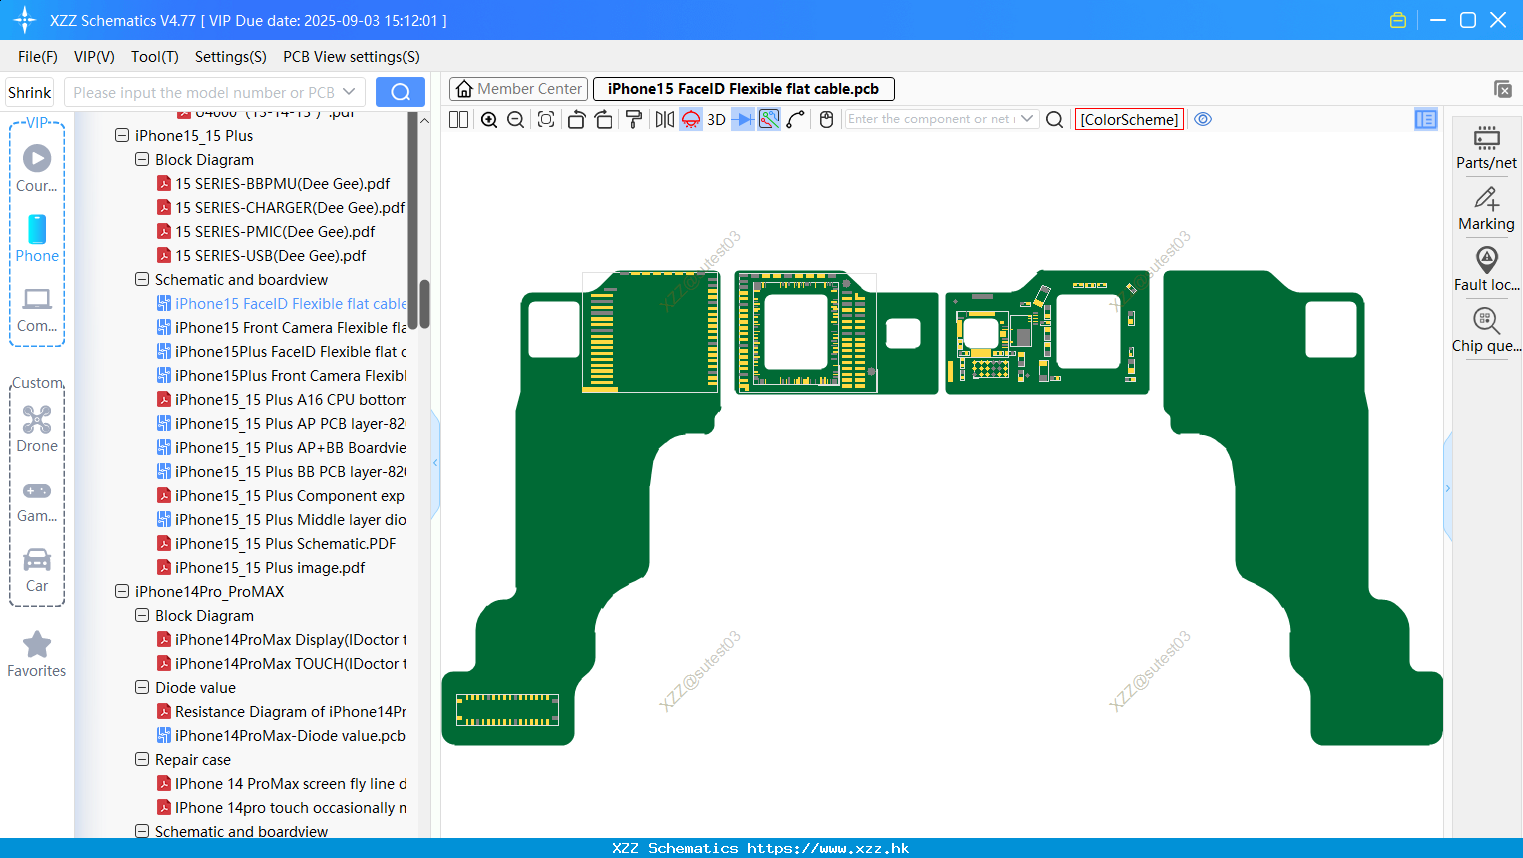The image size is (1523, 858).
Task: Toggle the diode symbol display
Action: coord(743,119)
